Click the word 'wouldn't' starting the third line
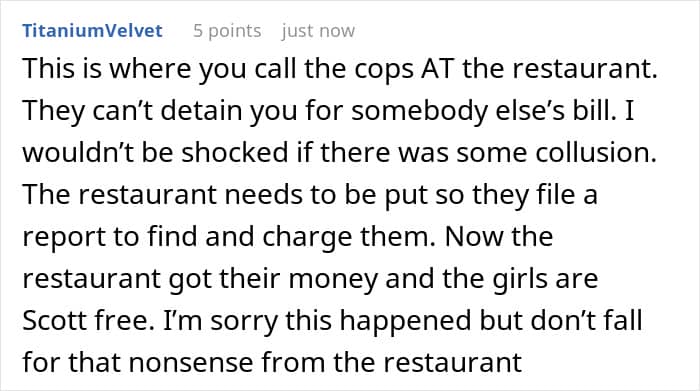Screen dimensions: 700x391 coord(79,152)
